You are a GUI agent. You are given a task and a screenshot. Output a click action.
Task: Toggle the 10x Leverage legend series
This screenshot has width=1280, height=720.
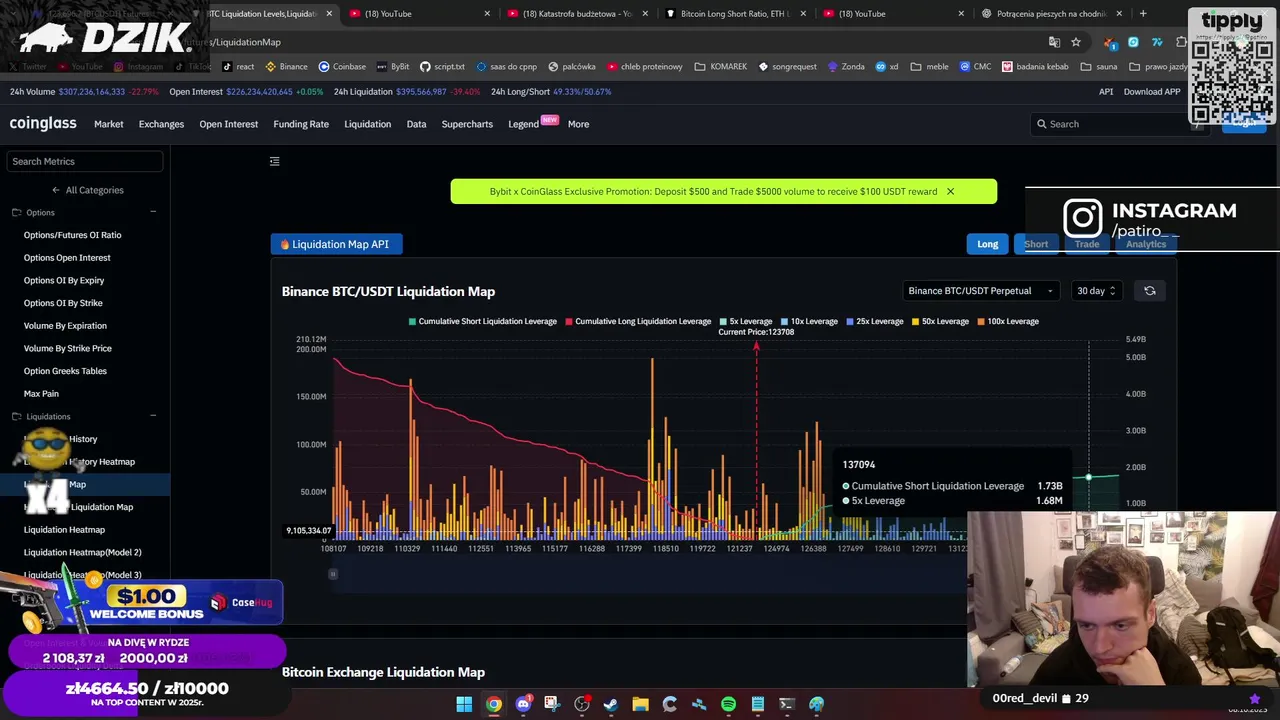pos(810,322)
